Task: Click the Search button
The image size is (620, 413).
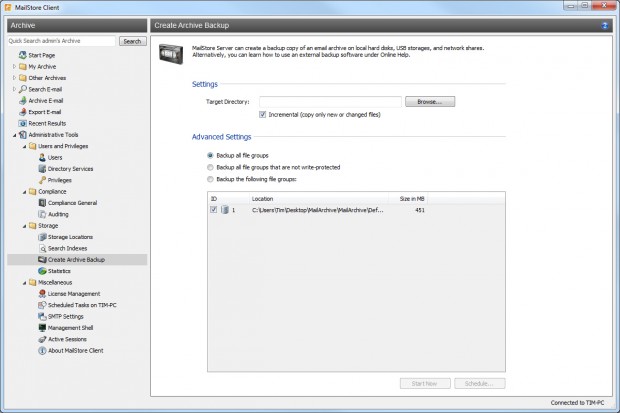Action: click(x=132, y=41)
